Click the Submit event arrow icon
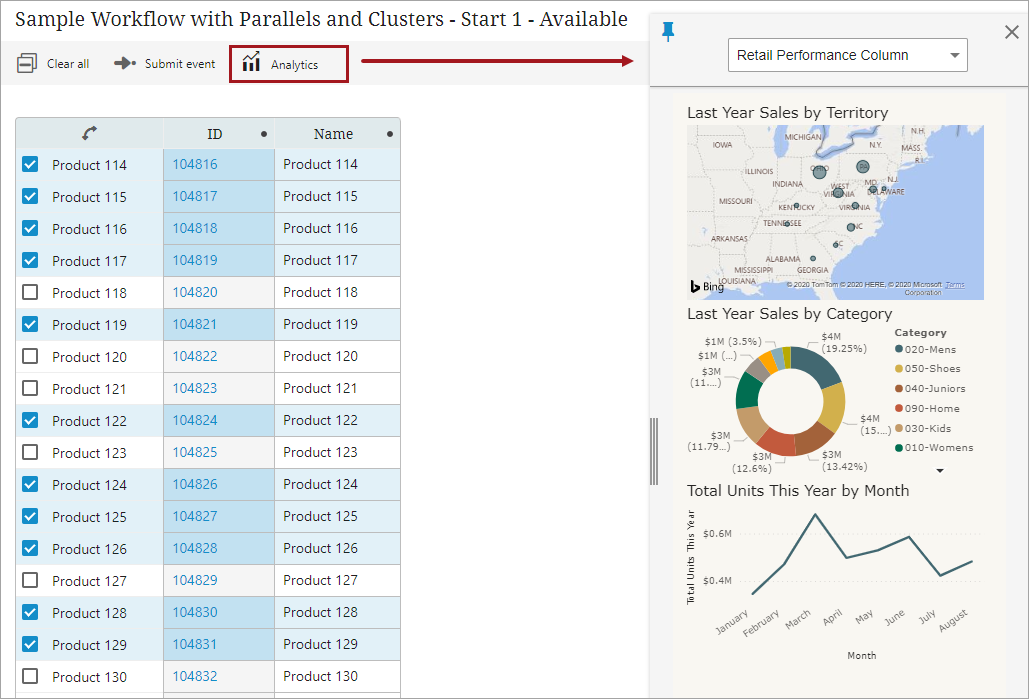The height and width of the screenshot is (699, 1029). point(125,63)
